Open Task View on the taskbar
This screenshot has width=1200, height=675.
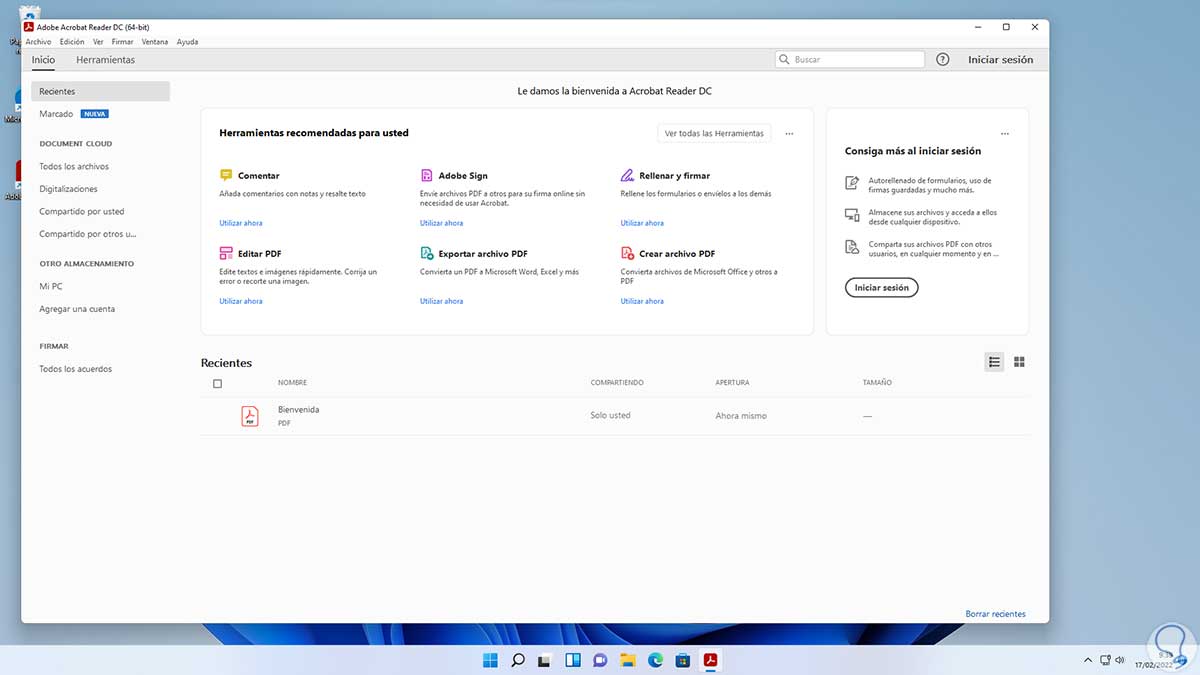(x=545, y=660)
